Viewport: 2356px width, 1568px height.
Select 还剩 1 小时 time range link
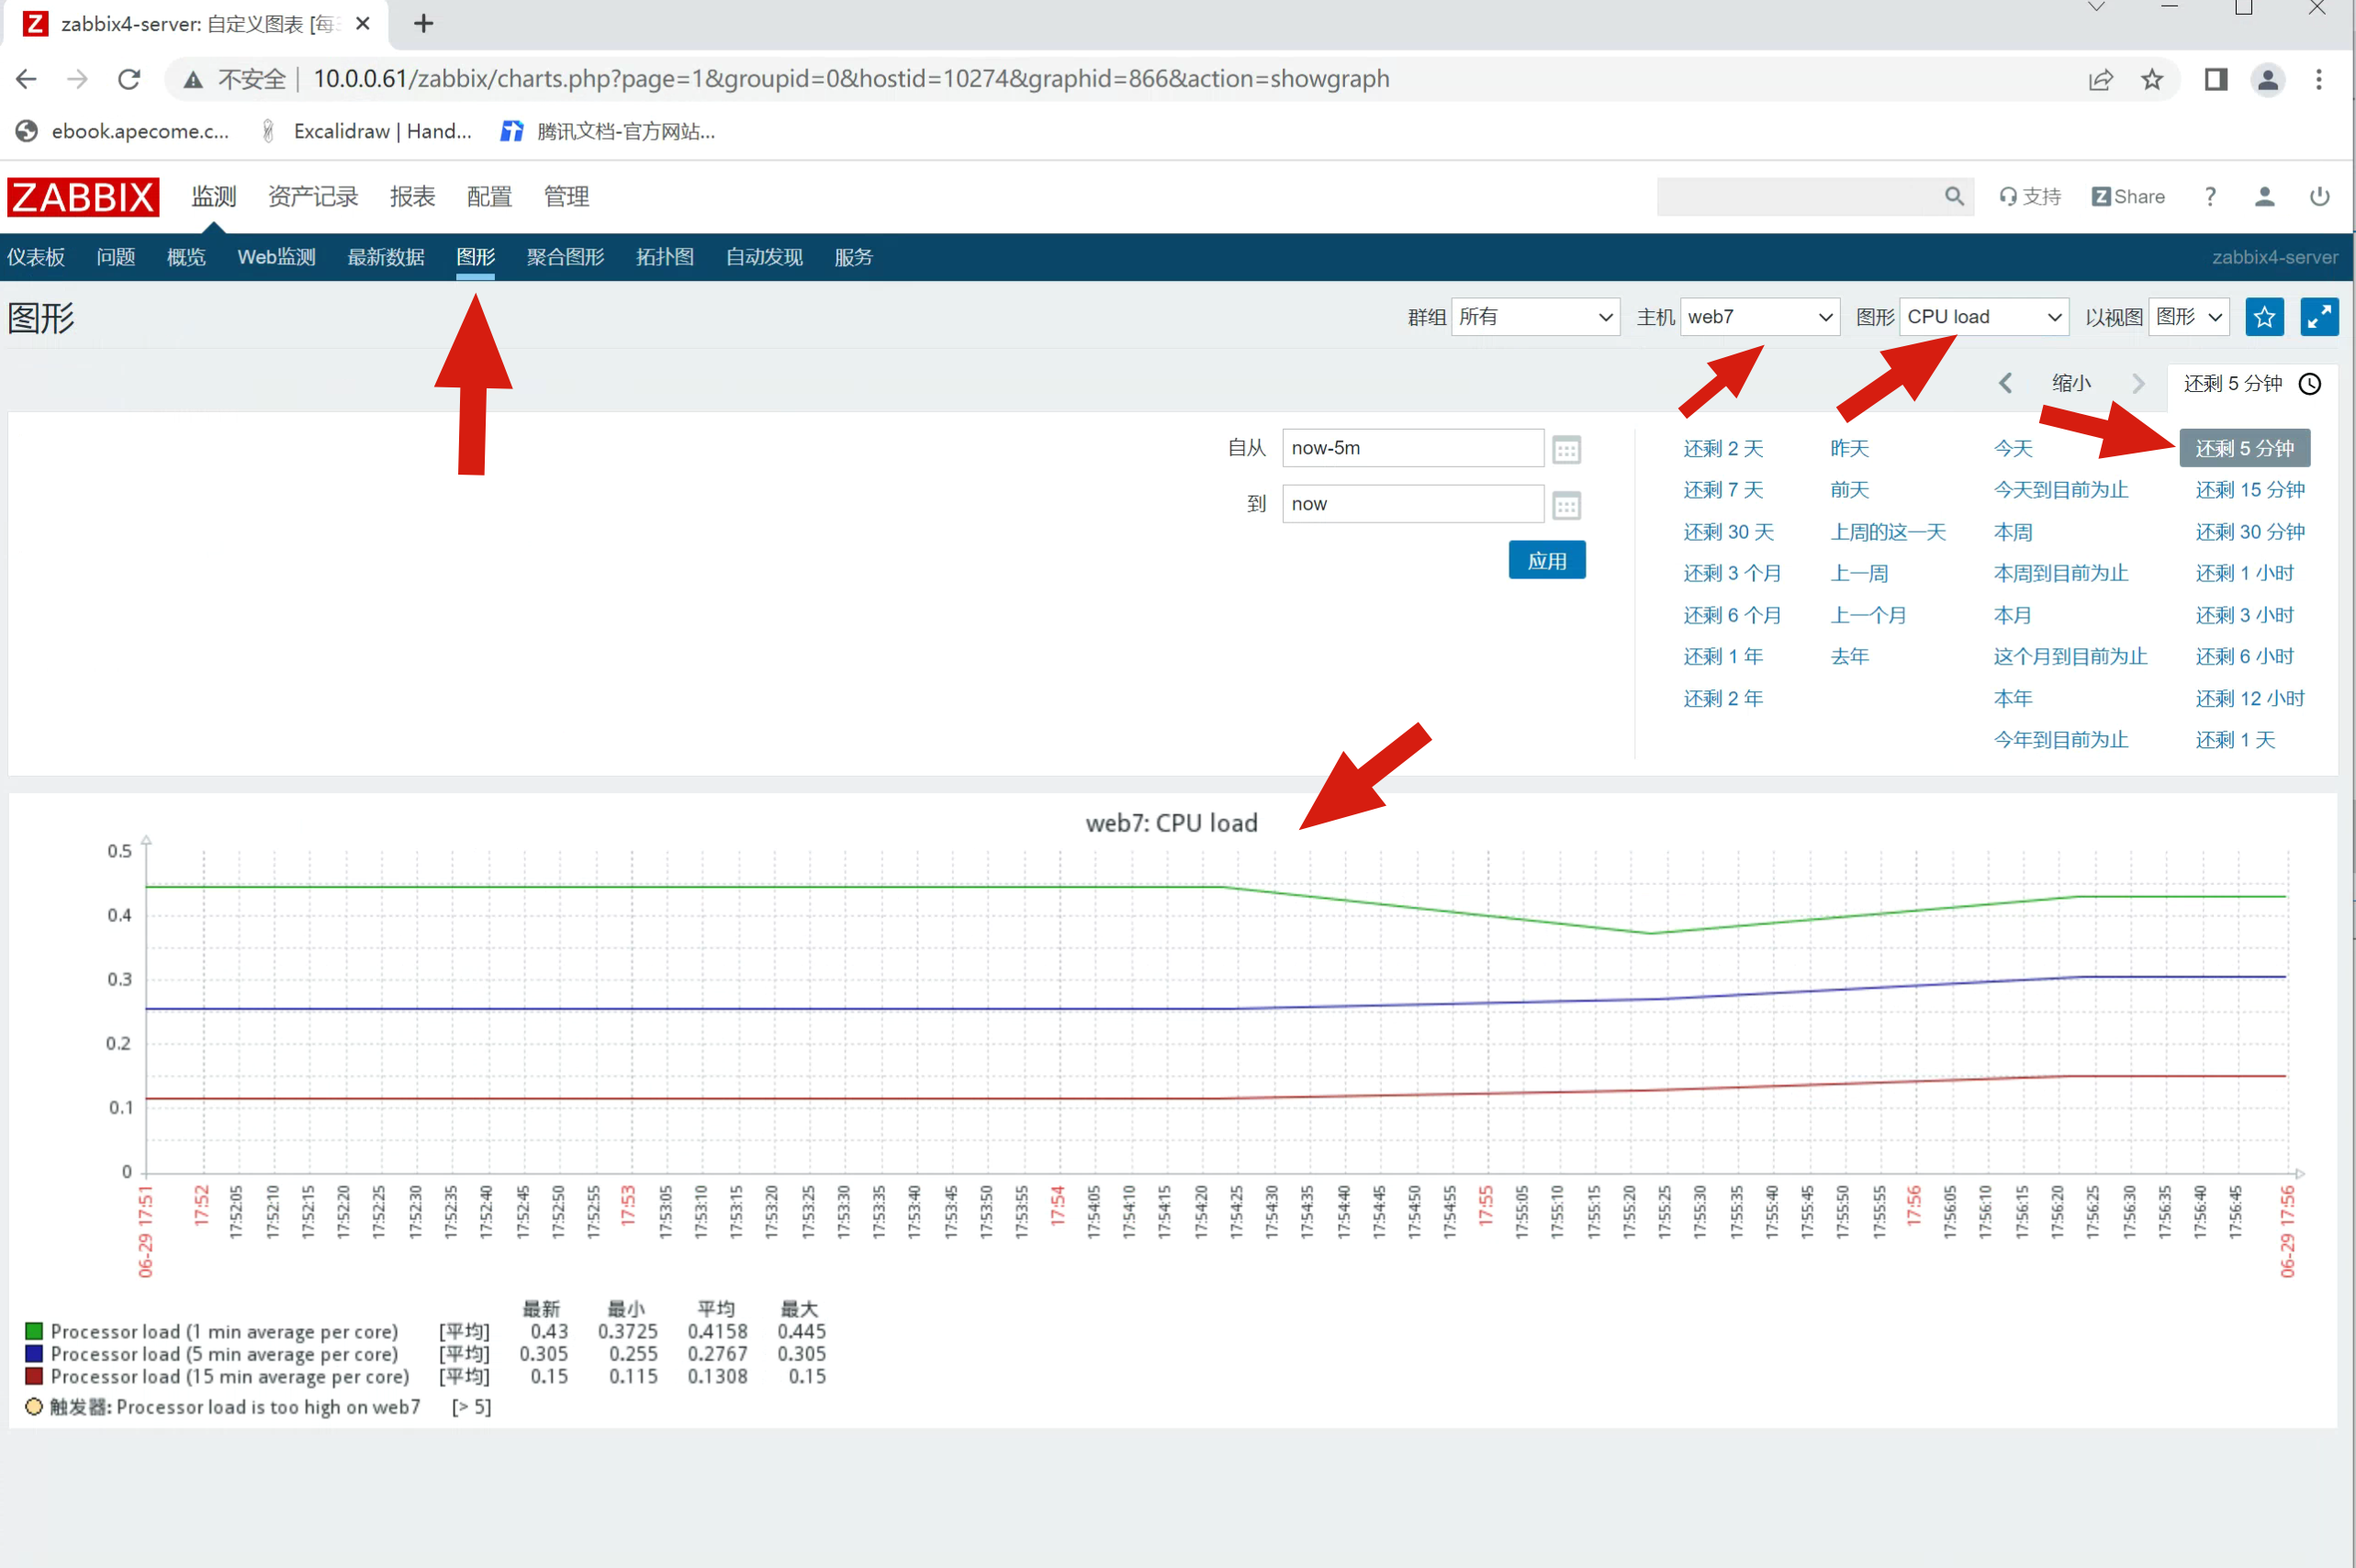[x=2244, y=573]
